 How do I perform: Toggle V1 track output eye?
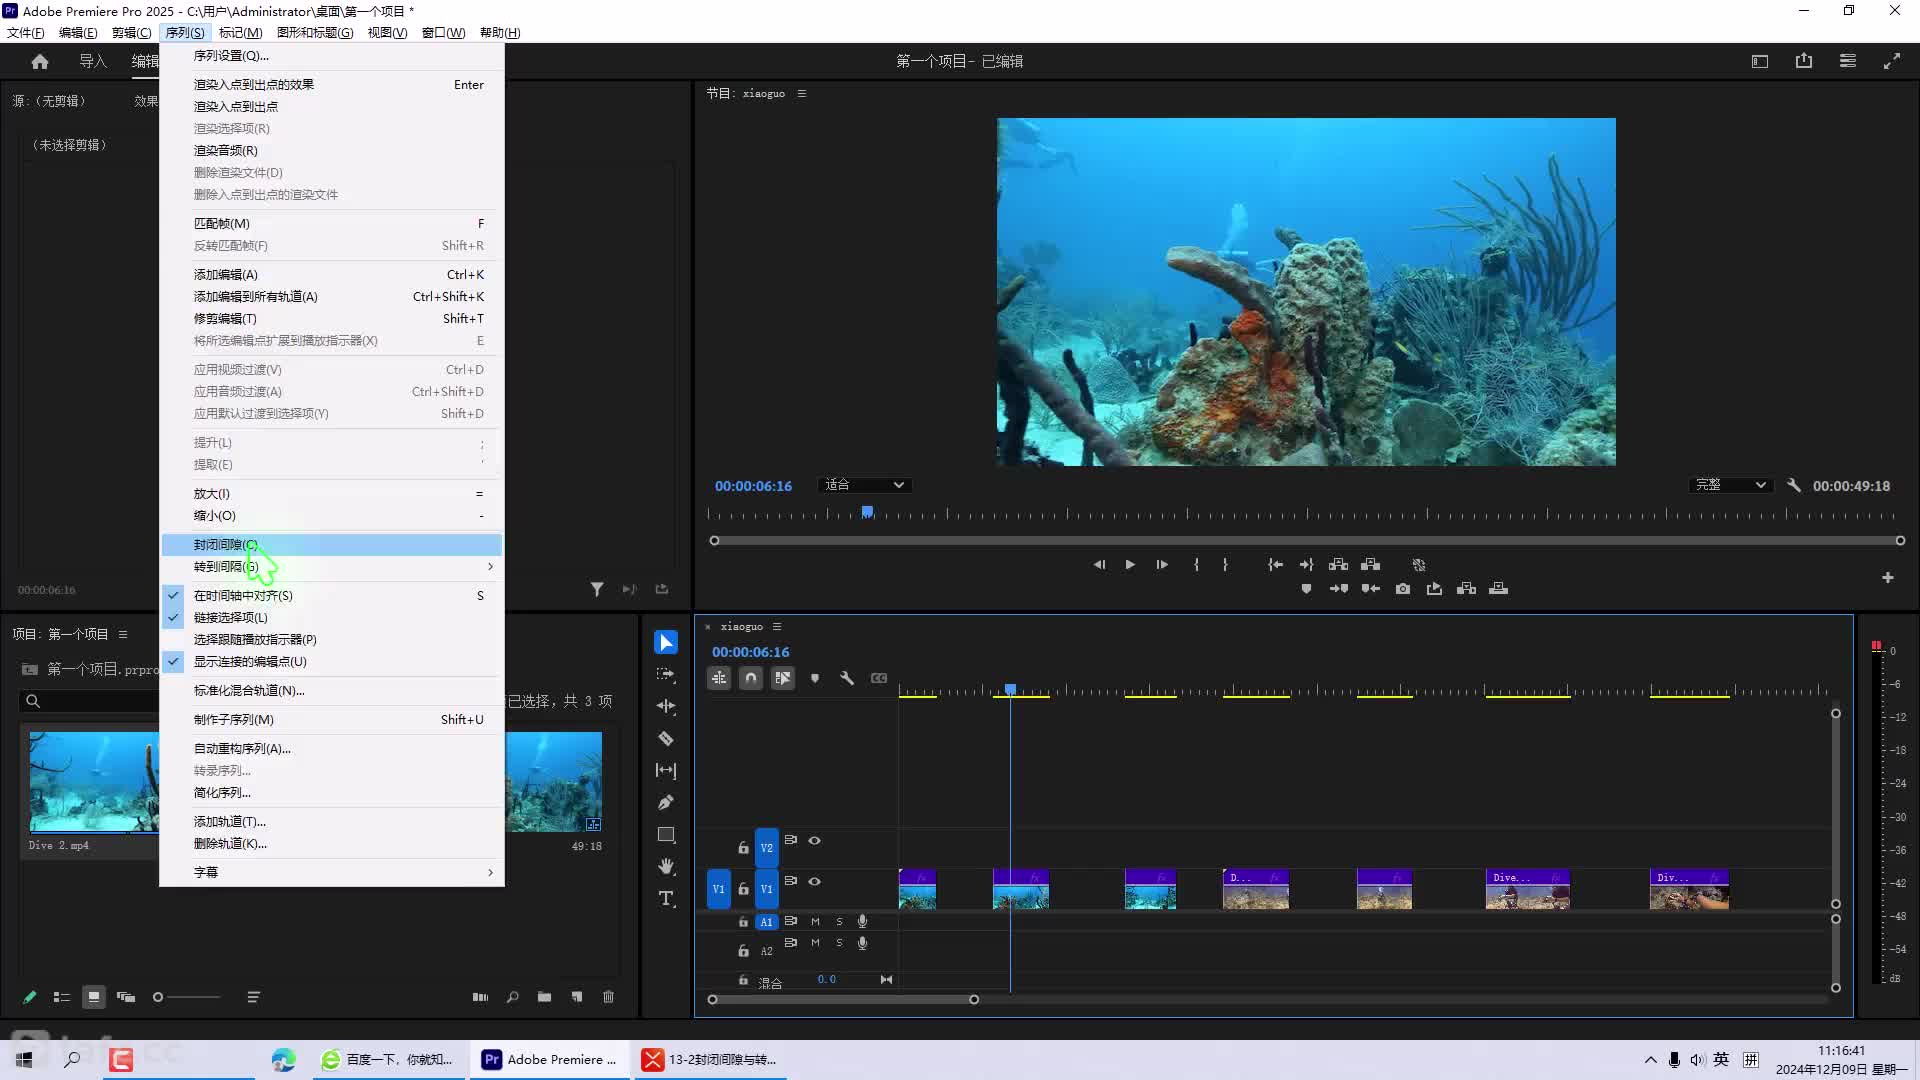point(815,881)
